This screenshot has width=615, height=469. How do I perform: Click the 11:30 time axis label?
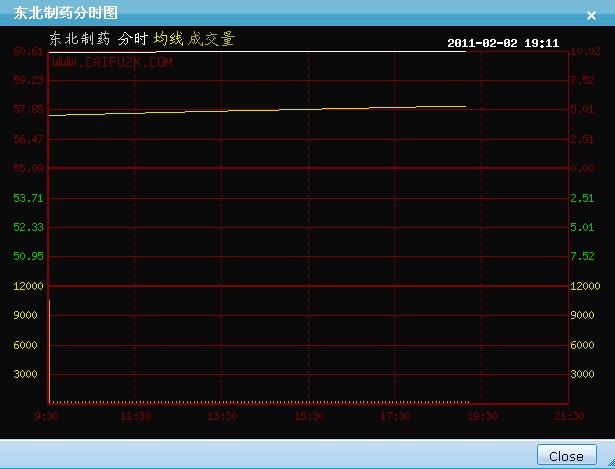tap(135, 416)
